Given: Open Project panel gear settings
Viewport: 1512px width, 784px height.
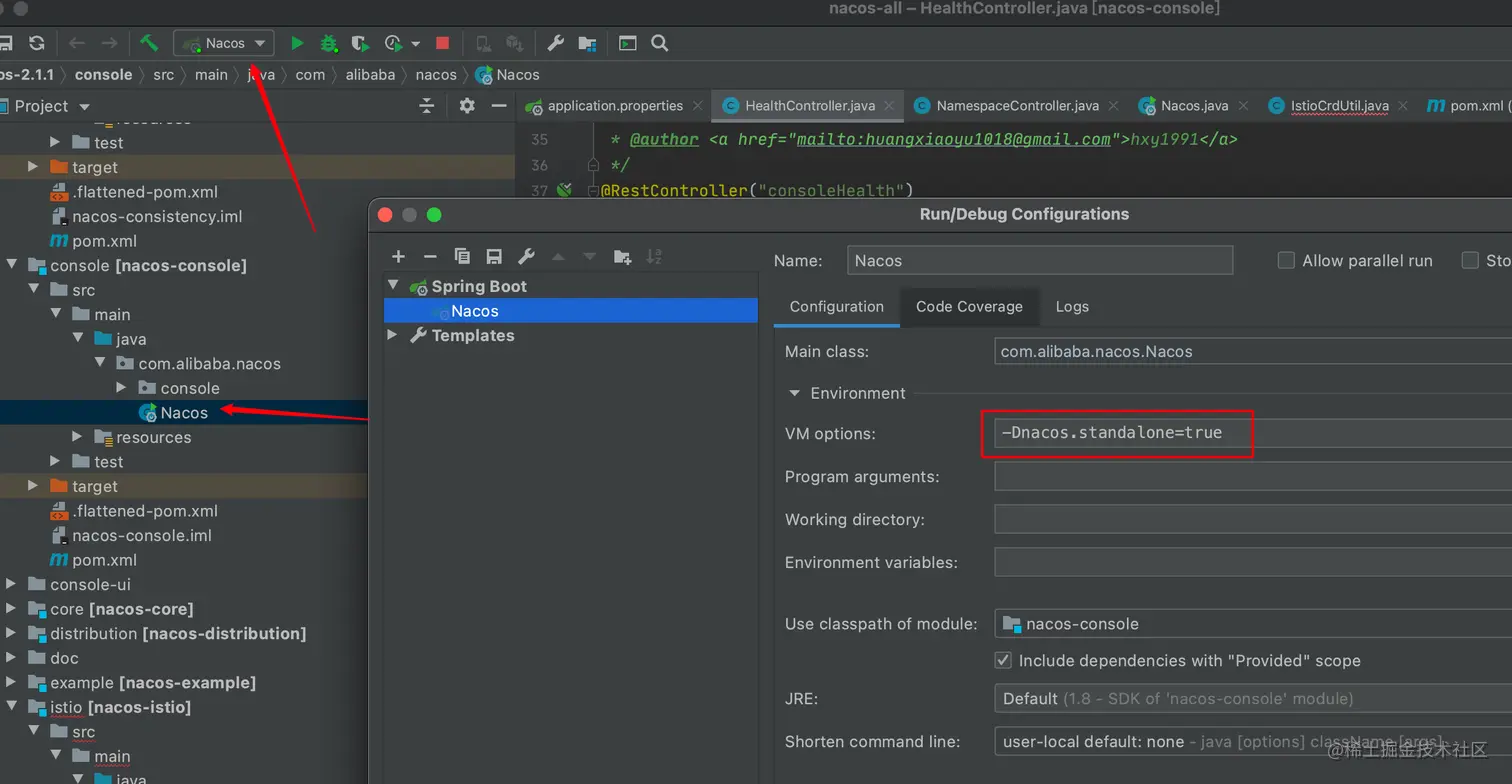Looking at the screenshot, I should pos(467,106).
